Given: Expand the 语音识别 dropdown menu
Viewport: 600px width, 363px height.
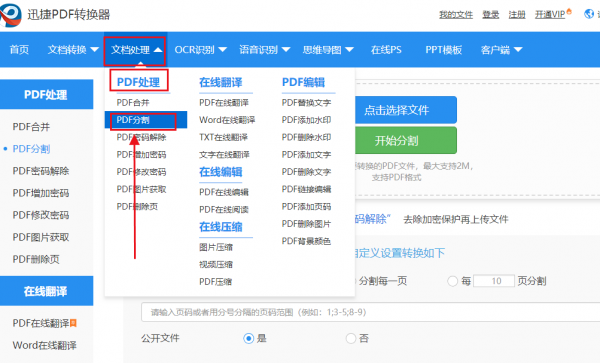Looking at the screenshot, I should point(265,50).
